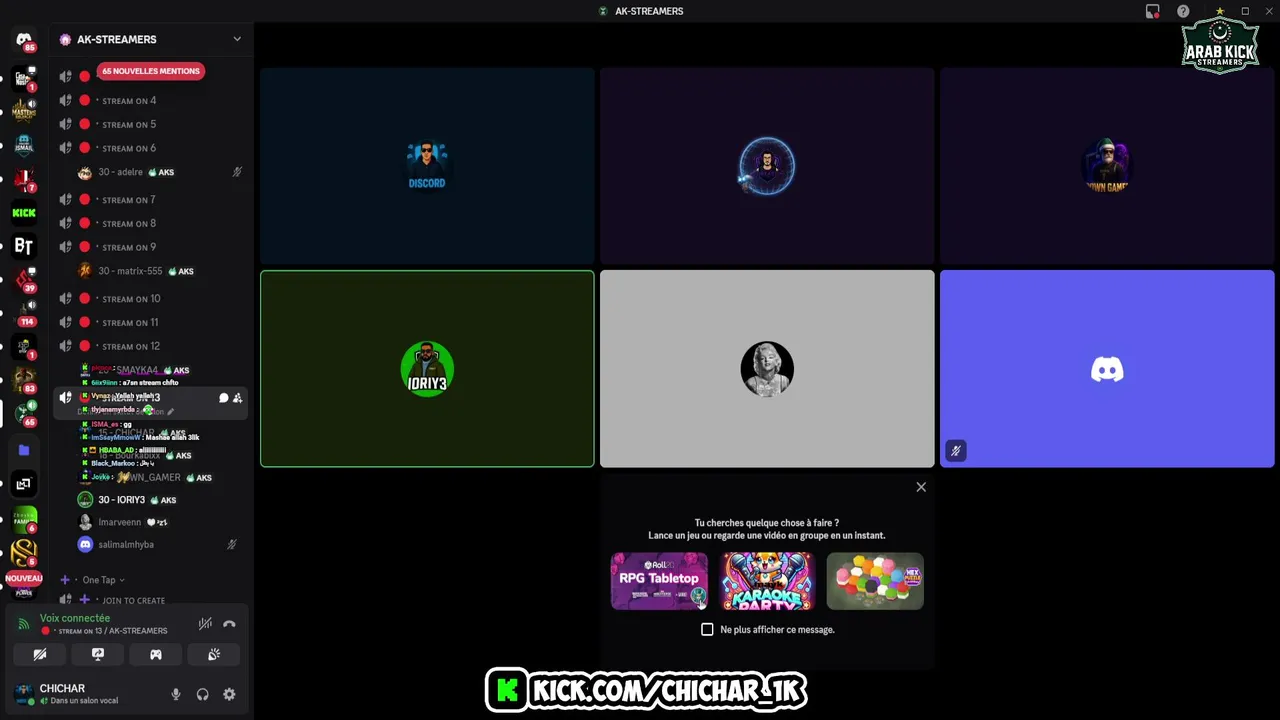The width and height of the screenshot is (1280, 720).
Task: Open the purple server folder icon
Action: [x=24, y=450]
